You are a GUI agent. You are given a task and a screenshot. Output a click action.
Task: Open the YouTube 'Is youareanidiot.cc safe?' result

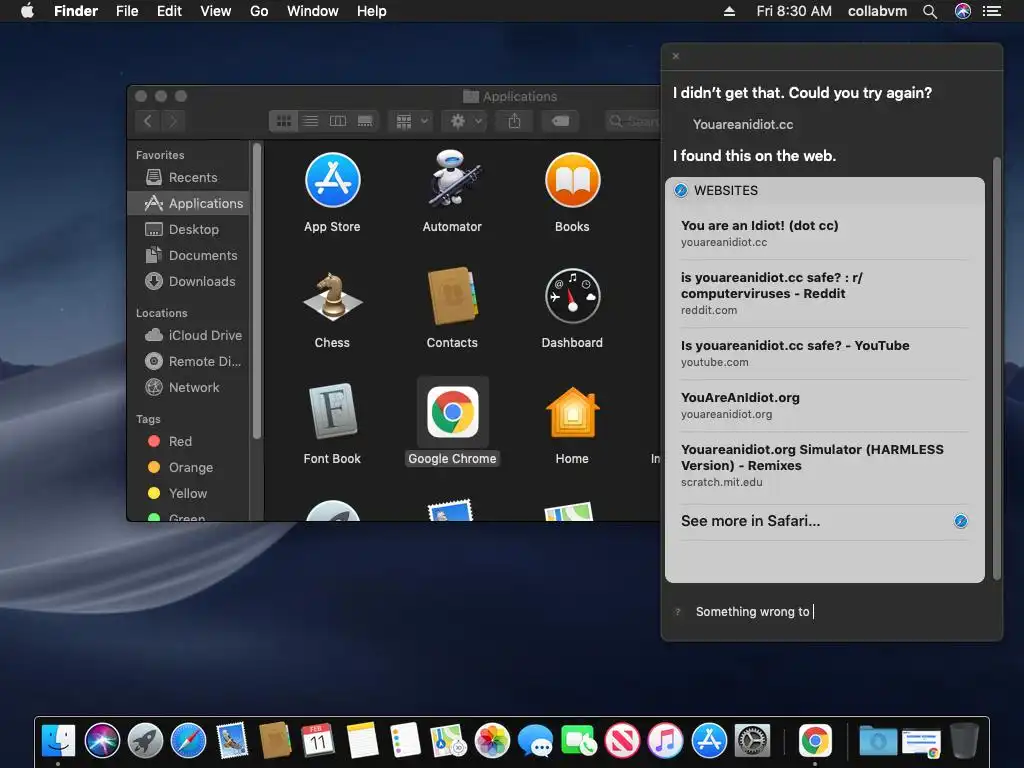click(825, 353)
